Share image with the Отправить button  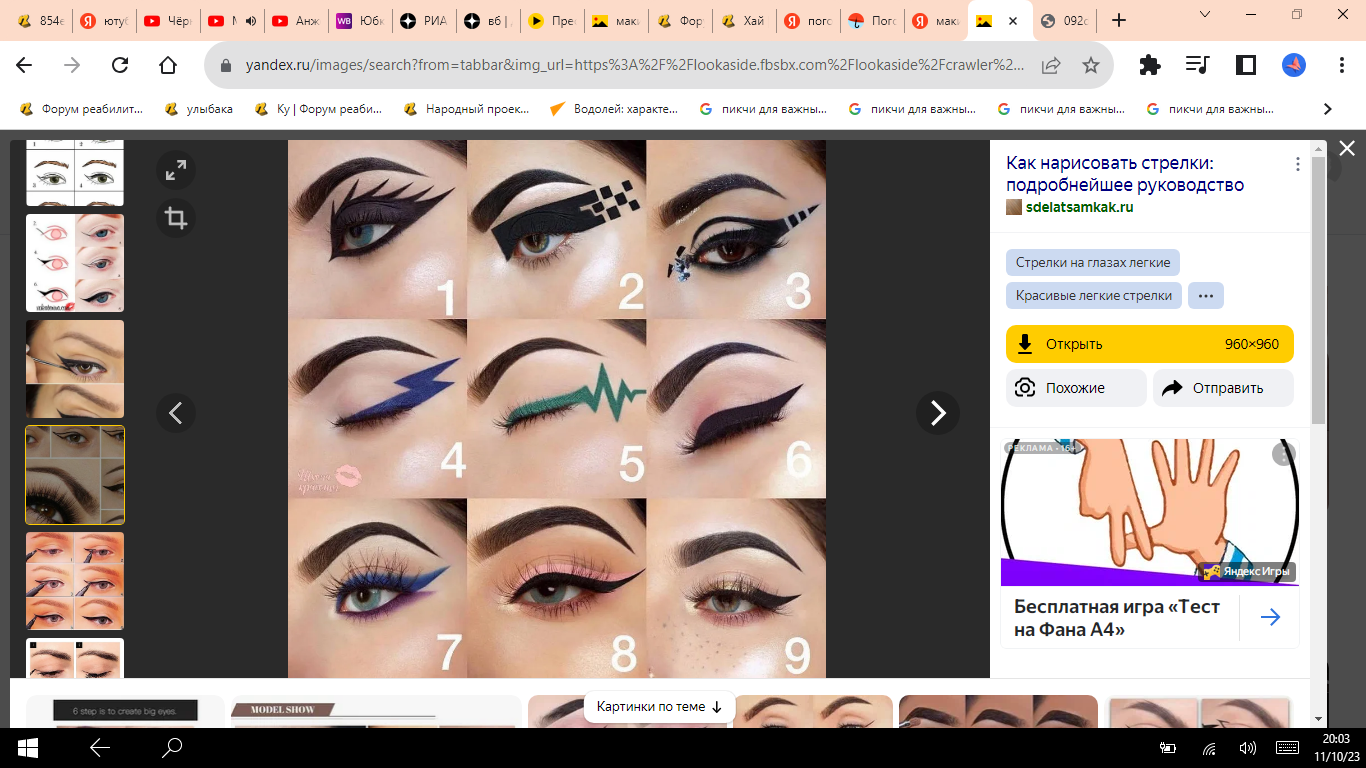pos(1222,388)
